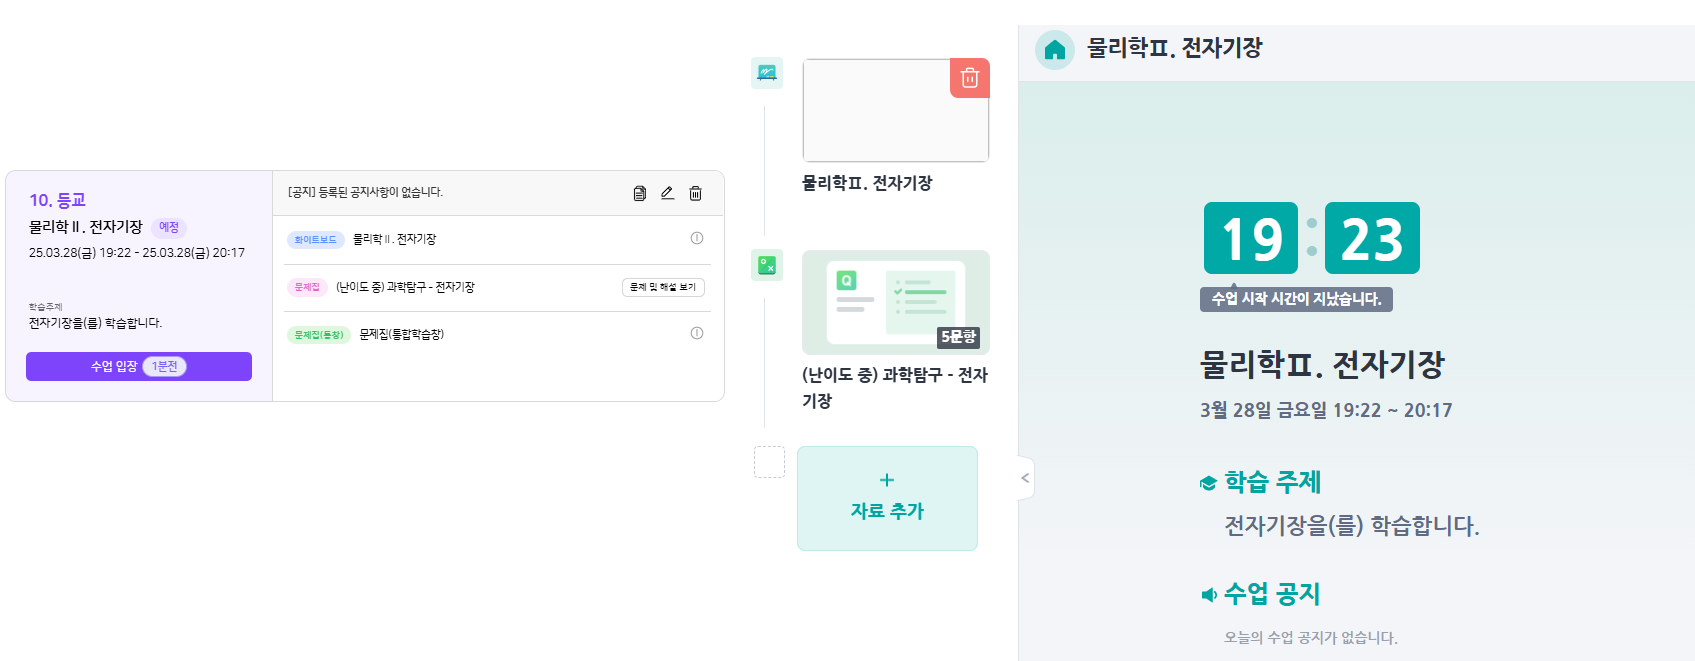Click the whiteboard type icon in timeline
1695x661 pixels.
point(767,73)
